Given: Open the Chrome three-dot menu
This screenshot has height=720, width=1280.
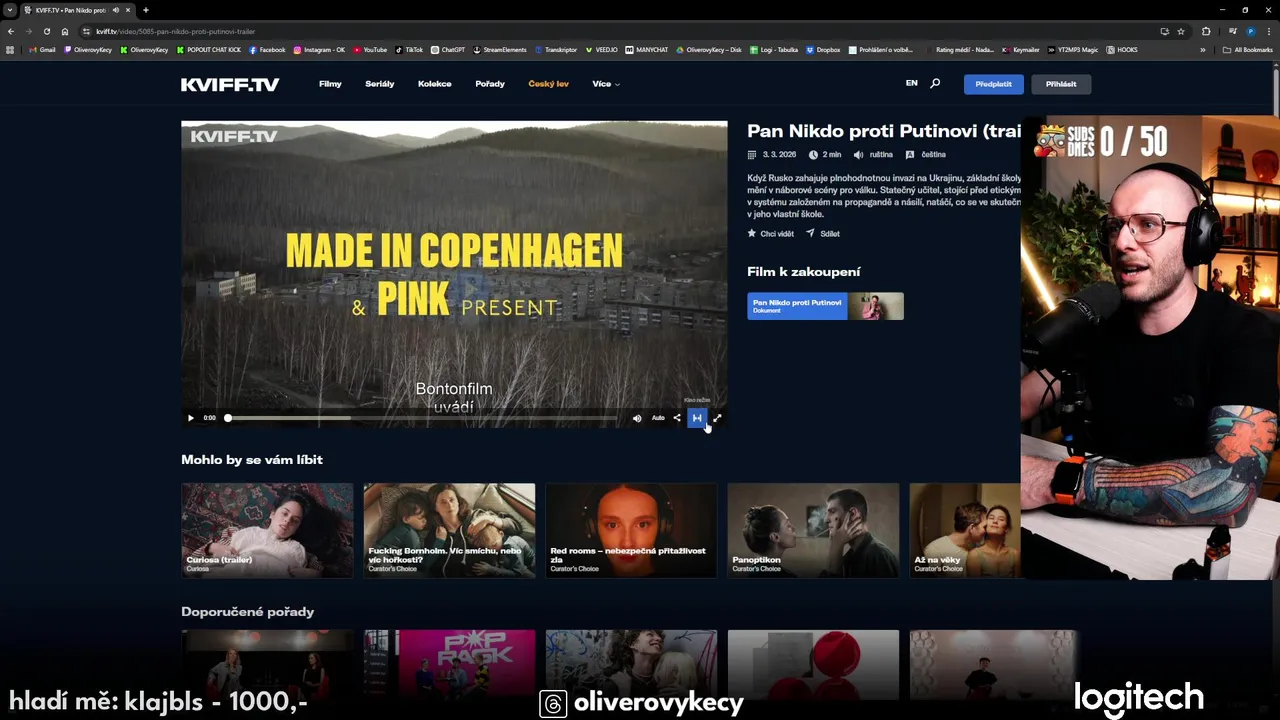Looking at the screenshot, I should point(1270,31).
